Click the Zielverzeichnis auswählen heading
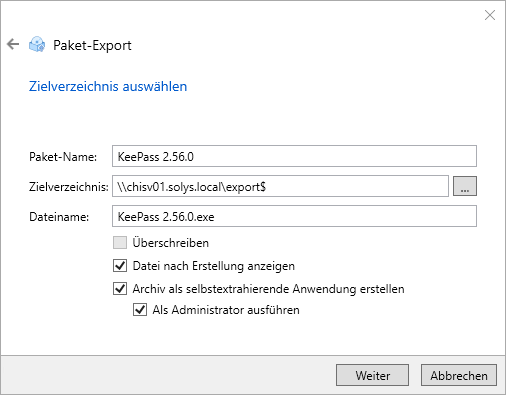Viewport: 506px width, 395px height. click(108, 86)
